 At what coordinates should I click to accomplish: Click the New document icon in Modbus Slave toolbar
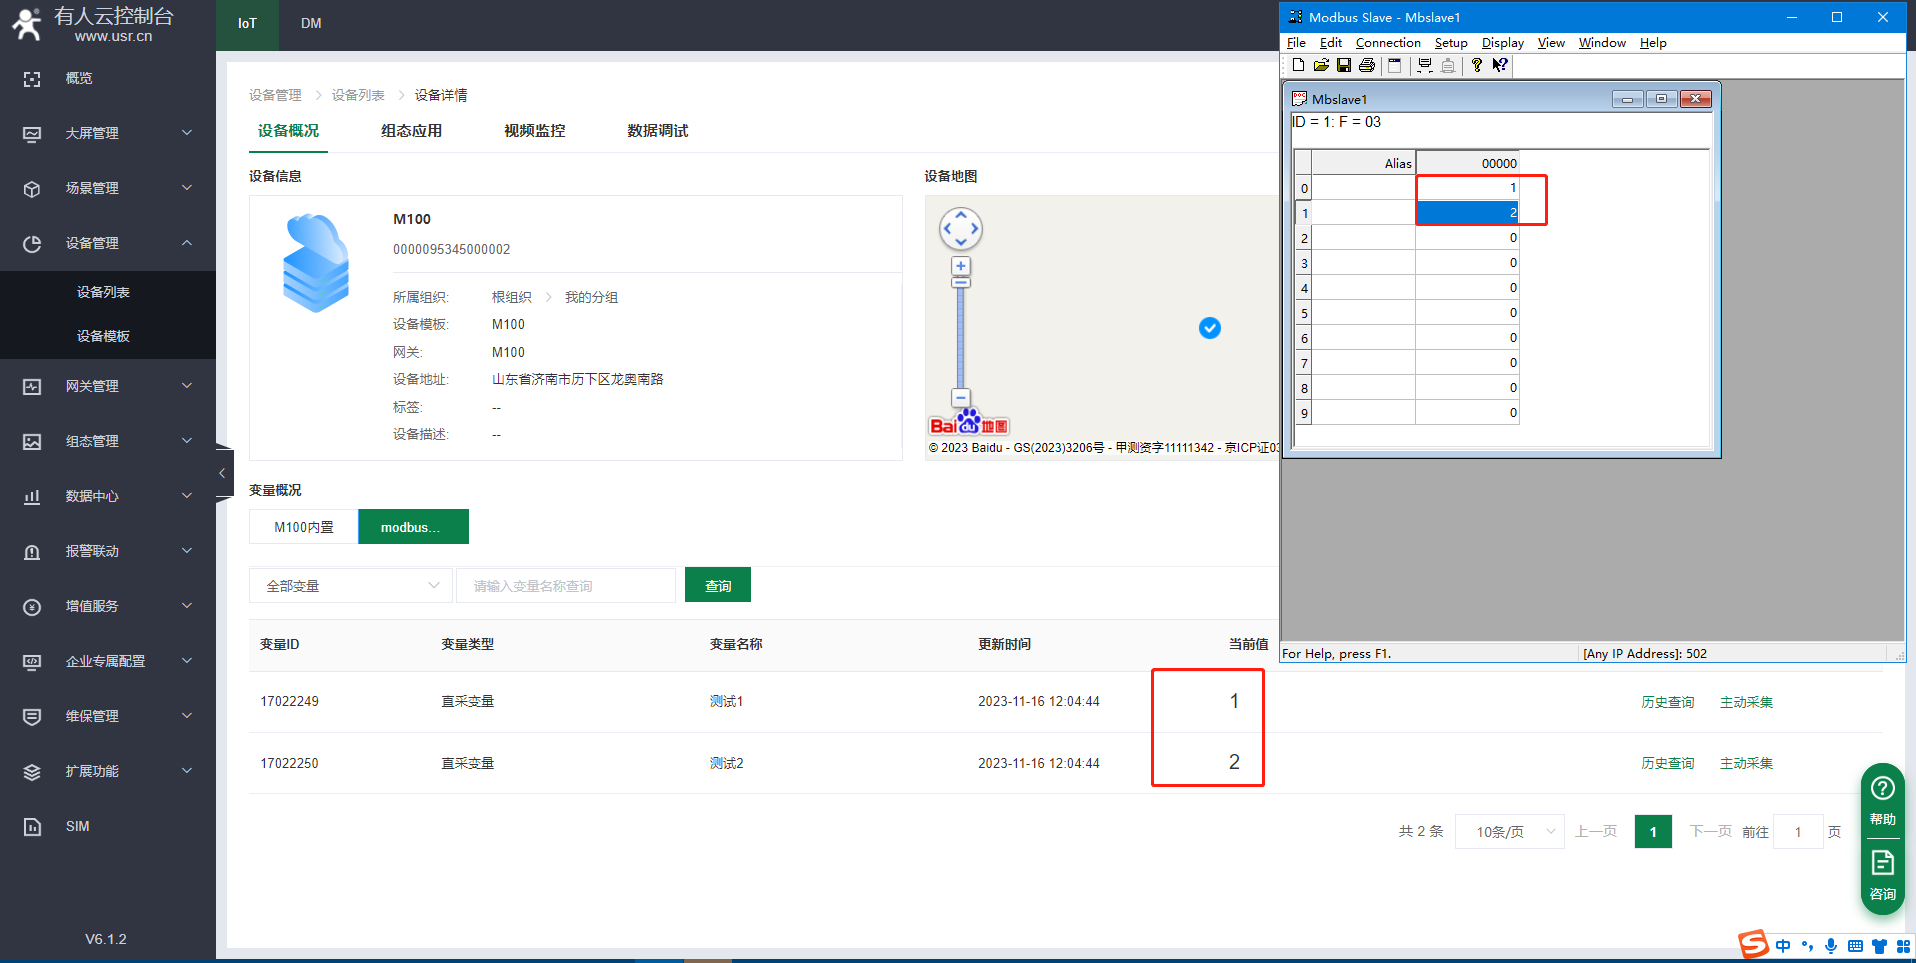point(1298,66)
